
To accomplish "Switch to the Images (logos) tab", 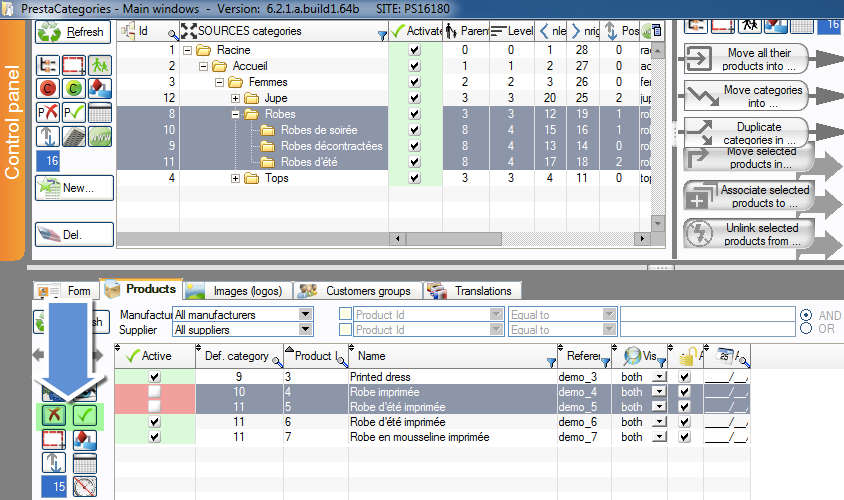I will click(238, 291).
